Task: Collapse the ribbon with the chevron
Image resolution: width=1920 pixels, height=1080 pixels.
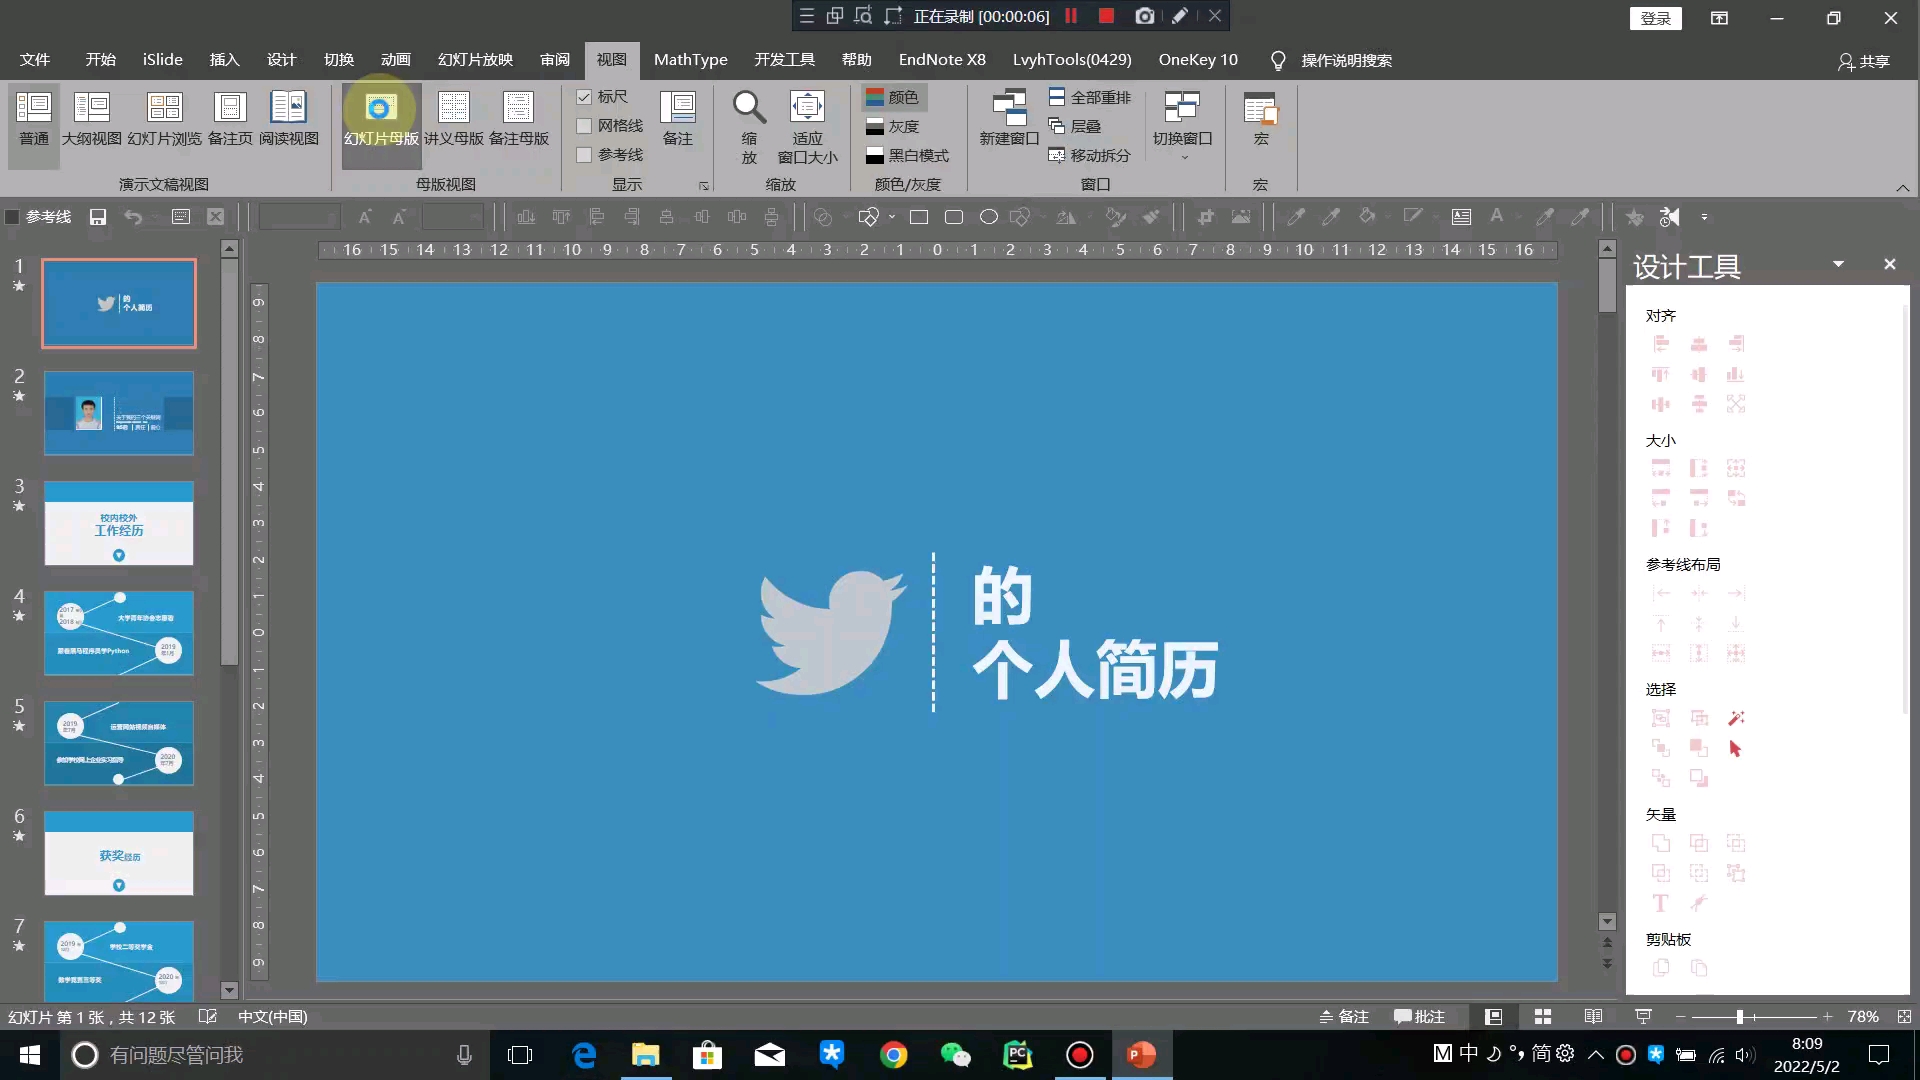Action: pyautogui.click(x=1902, y=187)
